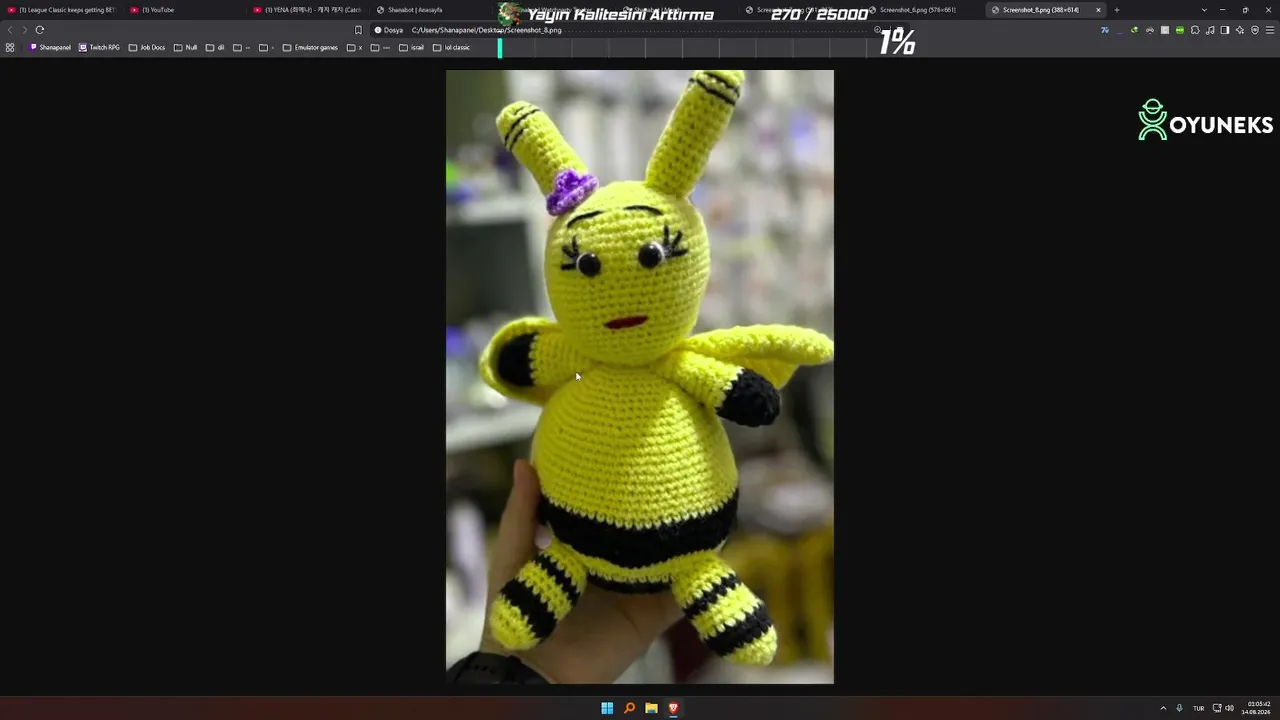Open the volume control in system tray

(1229, 708)
